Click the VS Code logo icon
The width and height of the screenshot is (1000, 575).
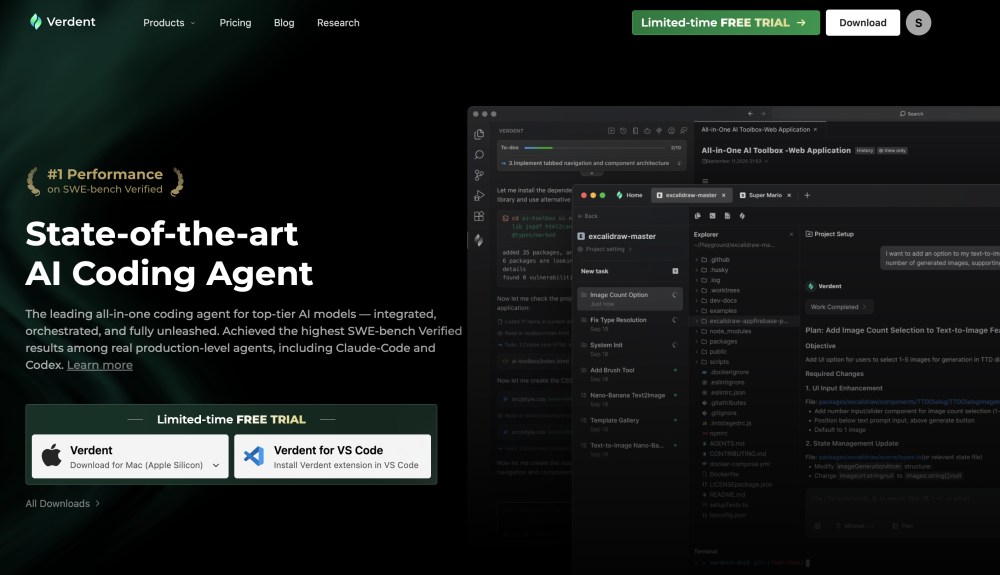(254, 457)
